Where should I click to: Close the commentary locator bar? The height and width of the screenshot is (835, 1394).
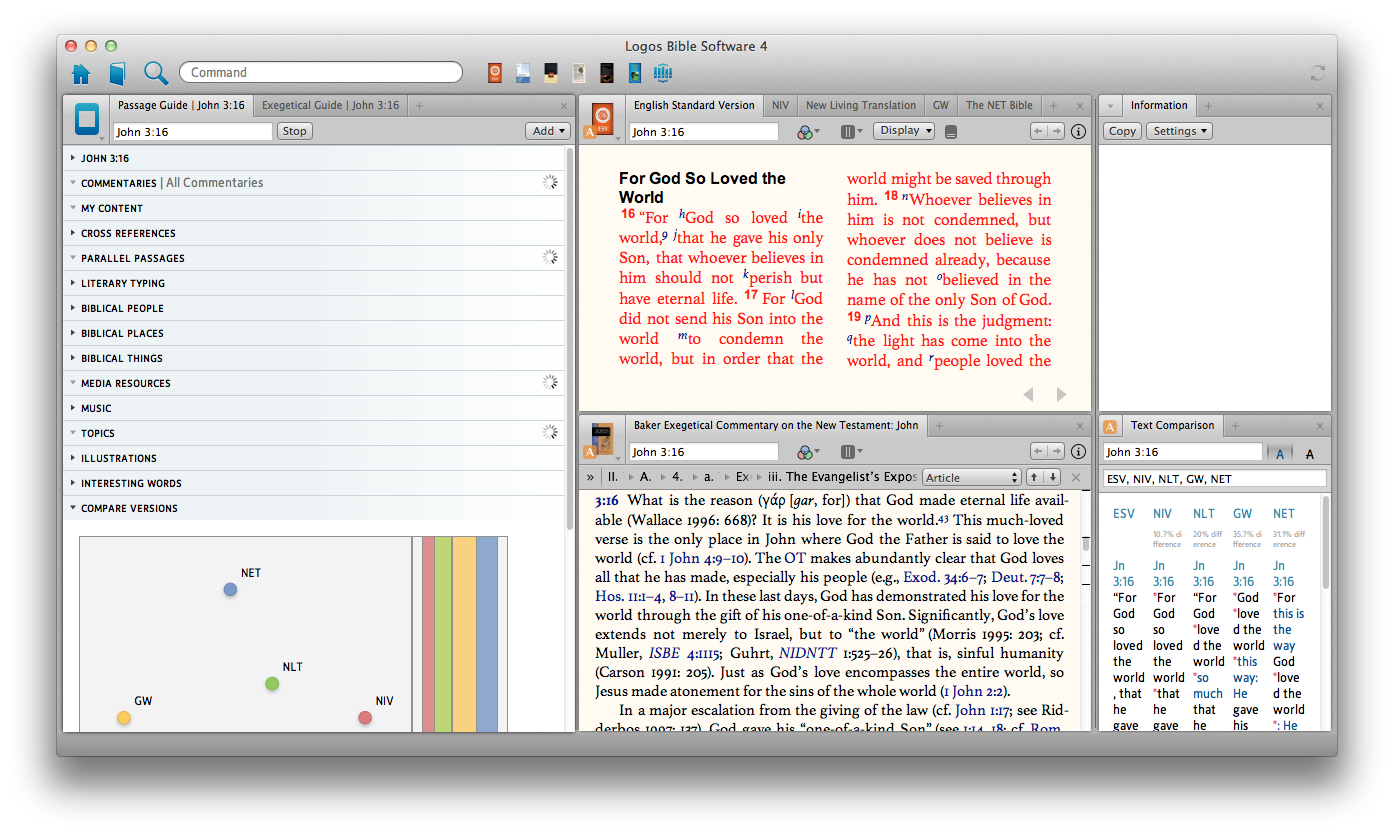[1076, 477]
